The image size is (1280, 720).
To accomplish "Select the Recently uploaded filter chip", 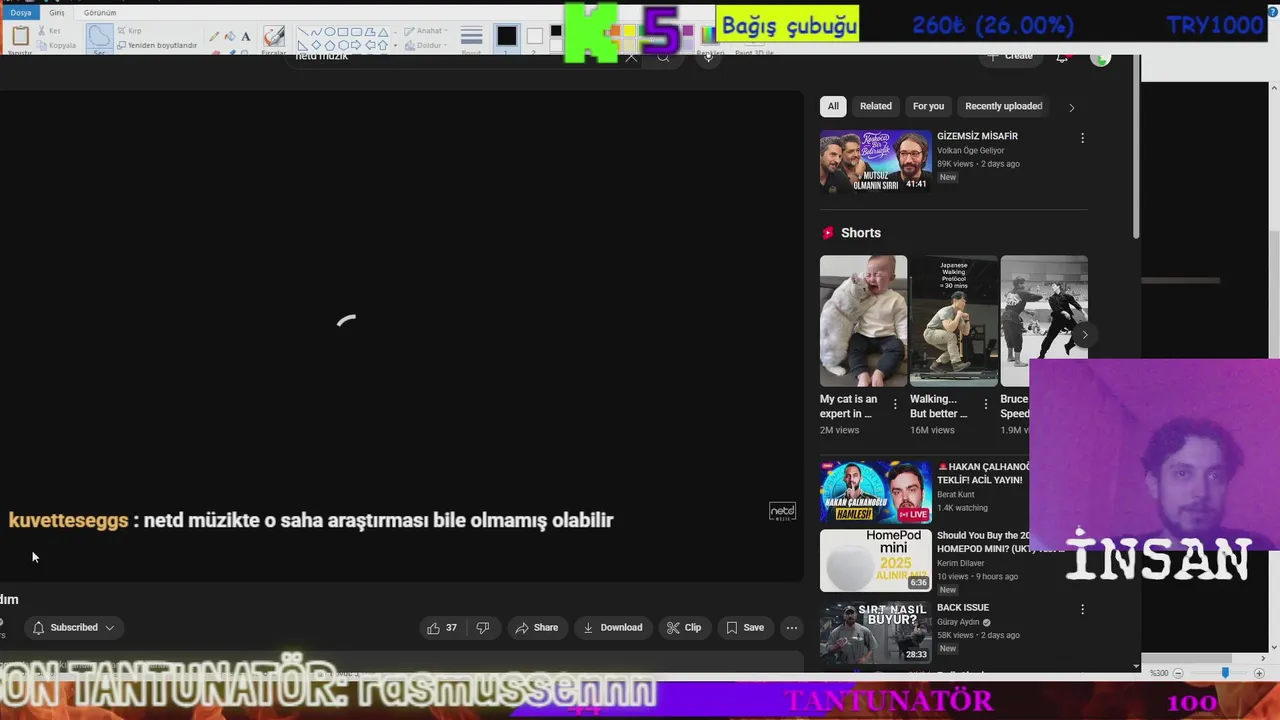I will (1003, 106).
